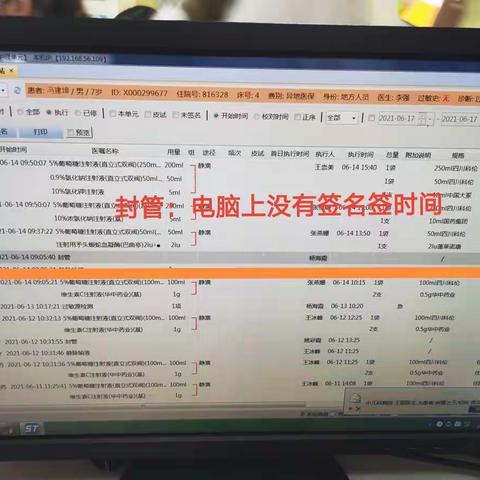The height and width of the screenshot is (480, 480).
Task: Click the execution time cell 06-13 10:20
Action: tap(347, 306)
